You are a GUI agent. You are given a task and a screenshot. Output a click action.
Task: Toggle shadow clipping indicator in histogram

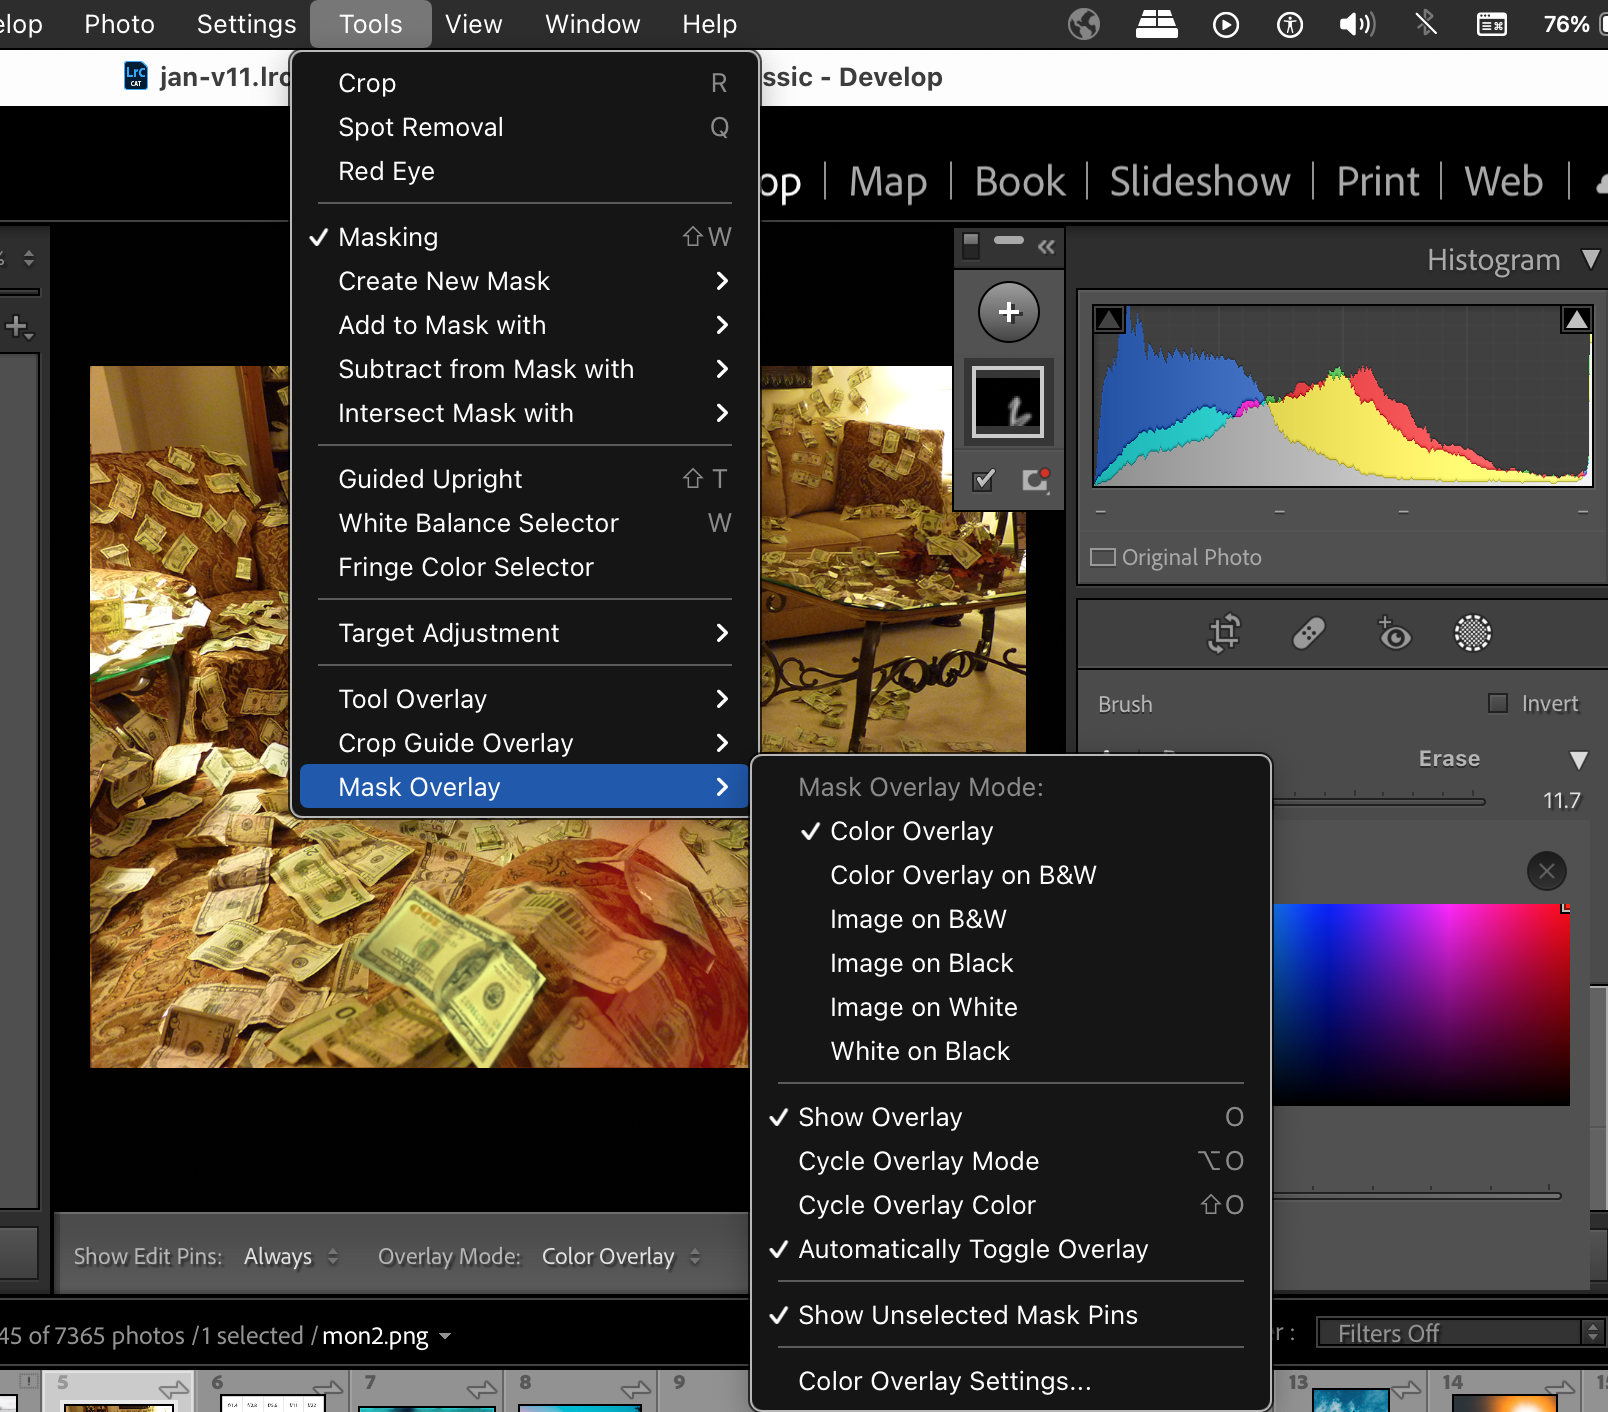click(1109, 320)
